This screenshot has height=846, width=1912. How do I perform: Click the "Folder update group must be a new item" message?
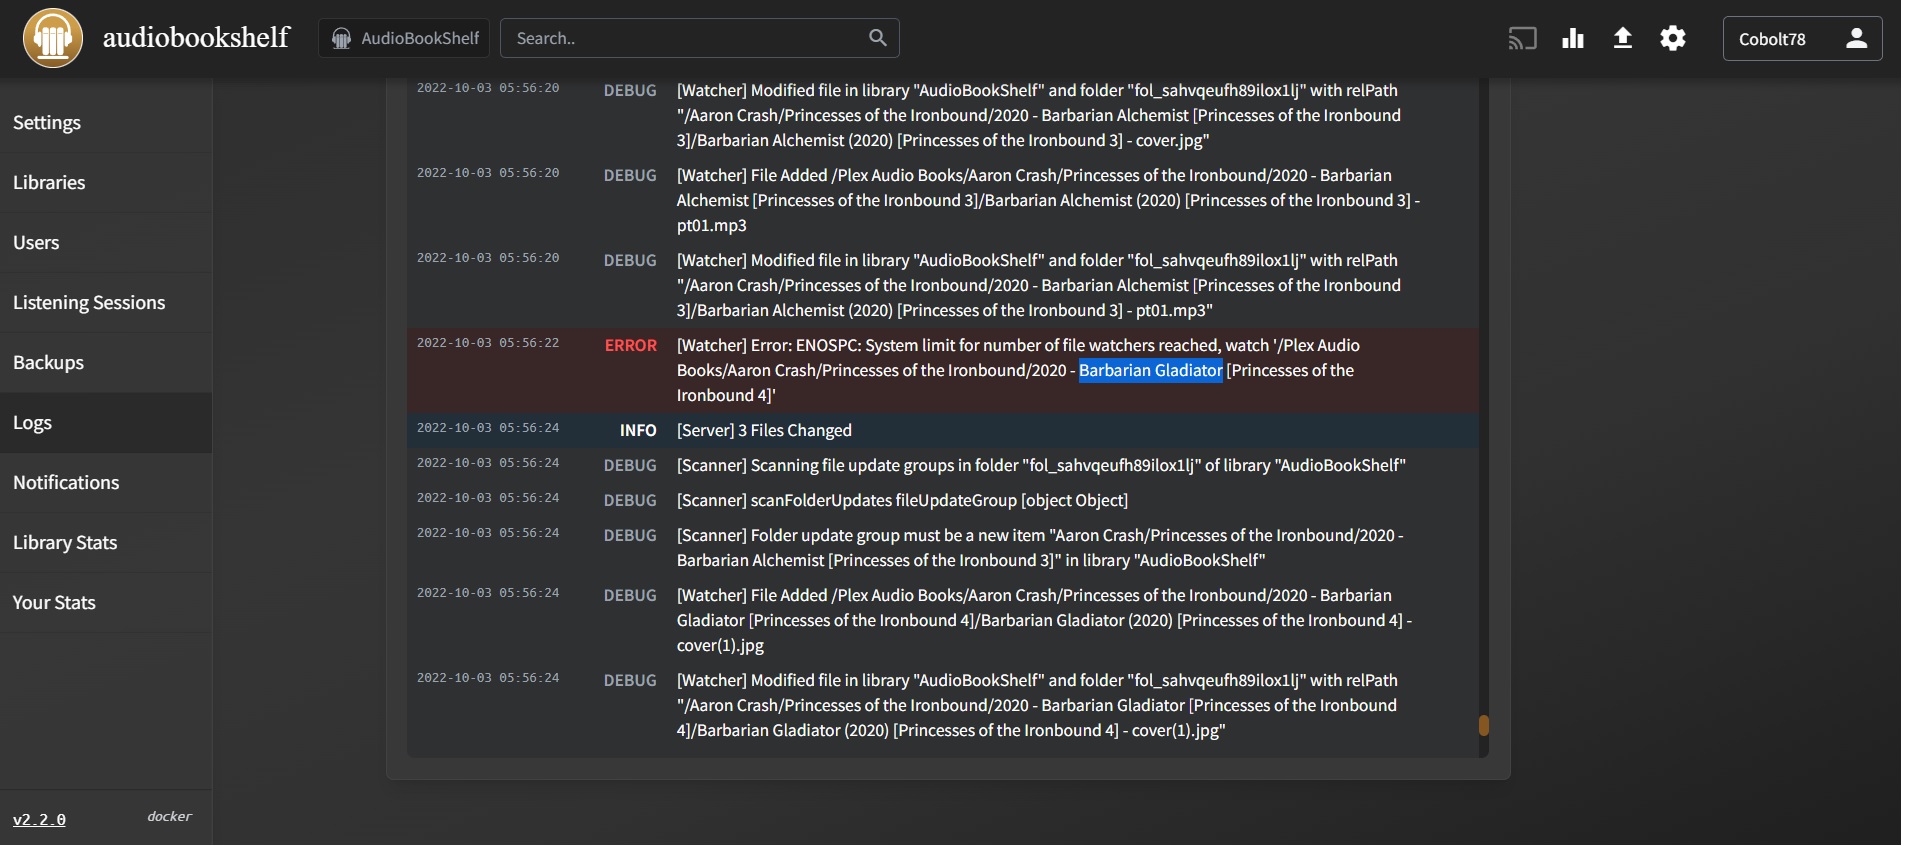pos(1040,548)
